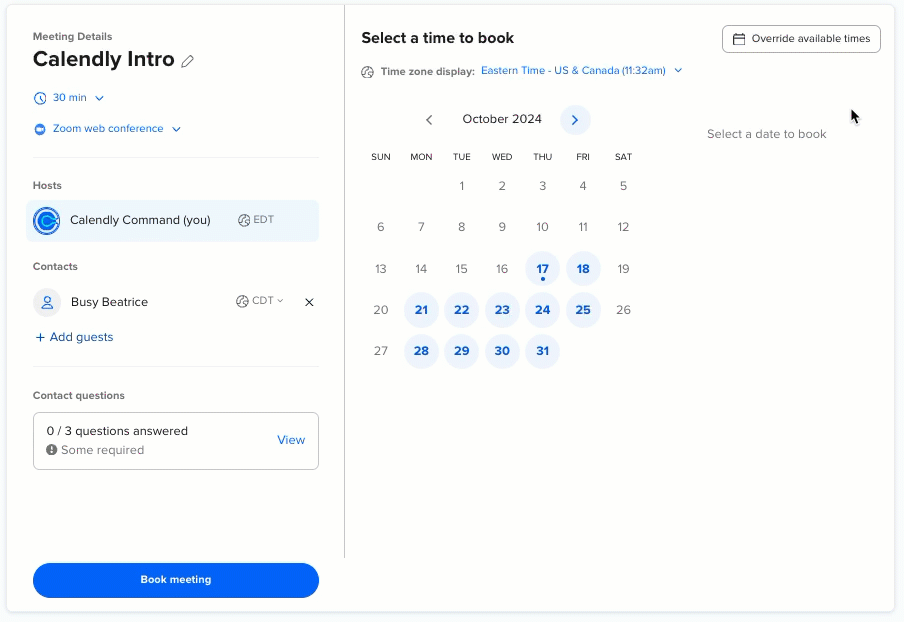Click the calendar icon in Override available times
Screen dimensions: 904x622
click(x=739, y=38)
